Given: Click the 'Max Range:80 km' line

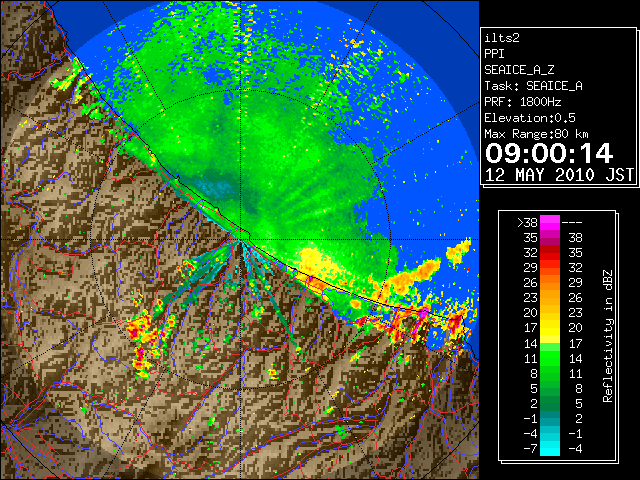Looking at the screenshot, I should coord(536,134).
